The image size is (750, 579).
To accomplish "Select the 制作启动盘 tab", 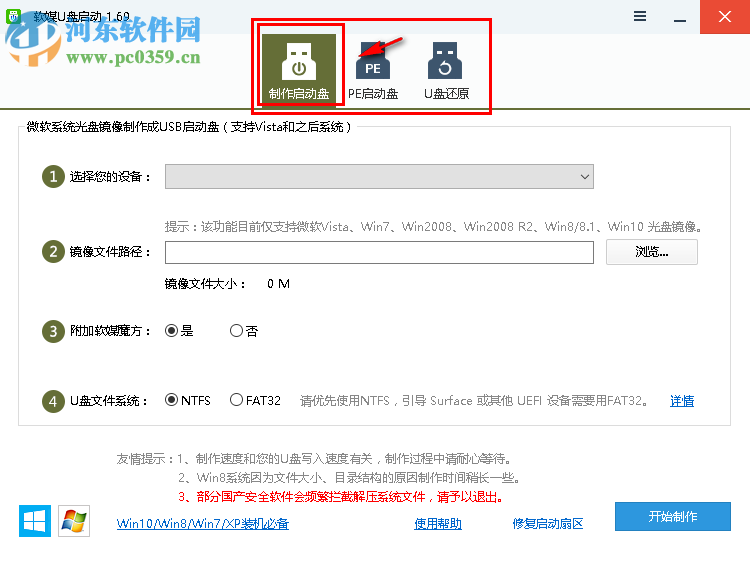I will pos(299,68).
